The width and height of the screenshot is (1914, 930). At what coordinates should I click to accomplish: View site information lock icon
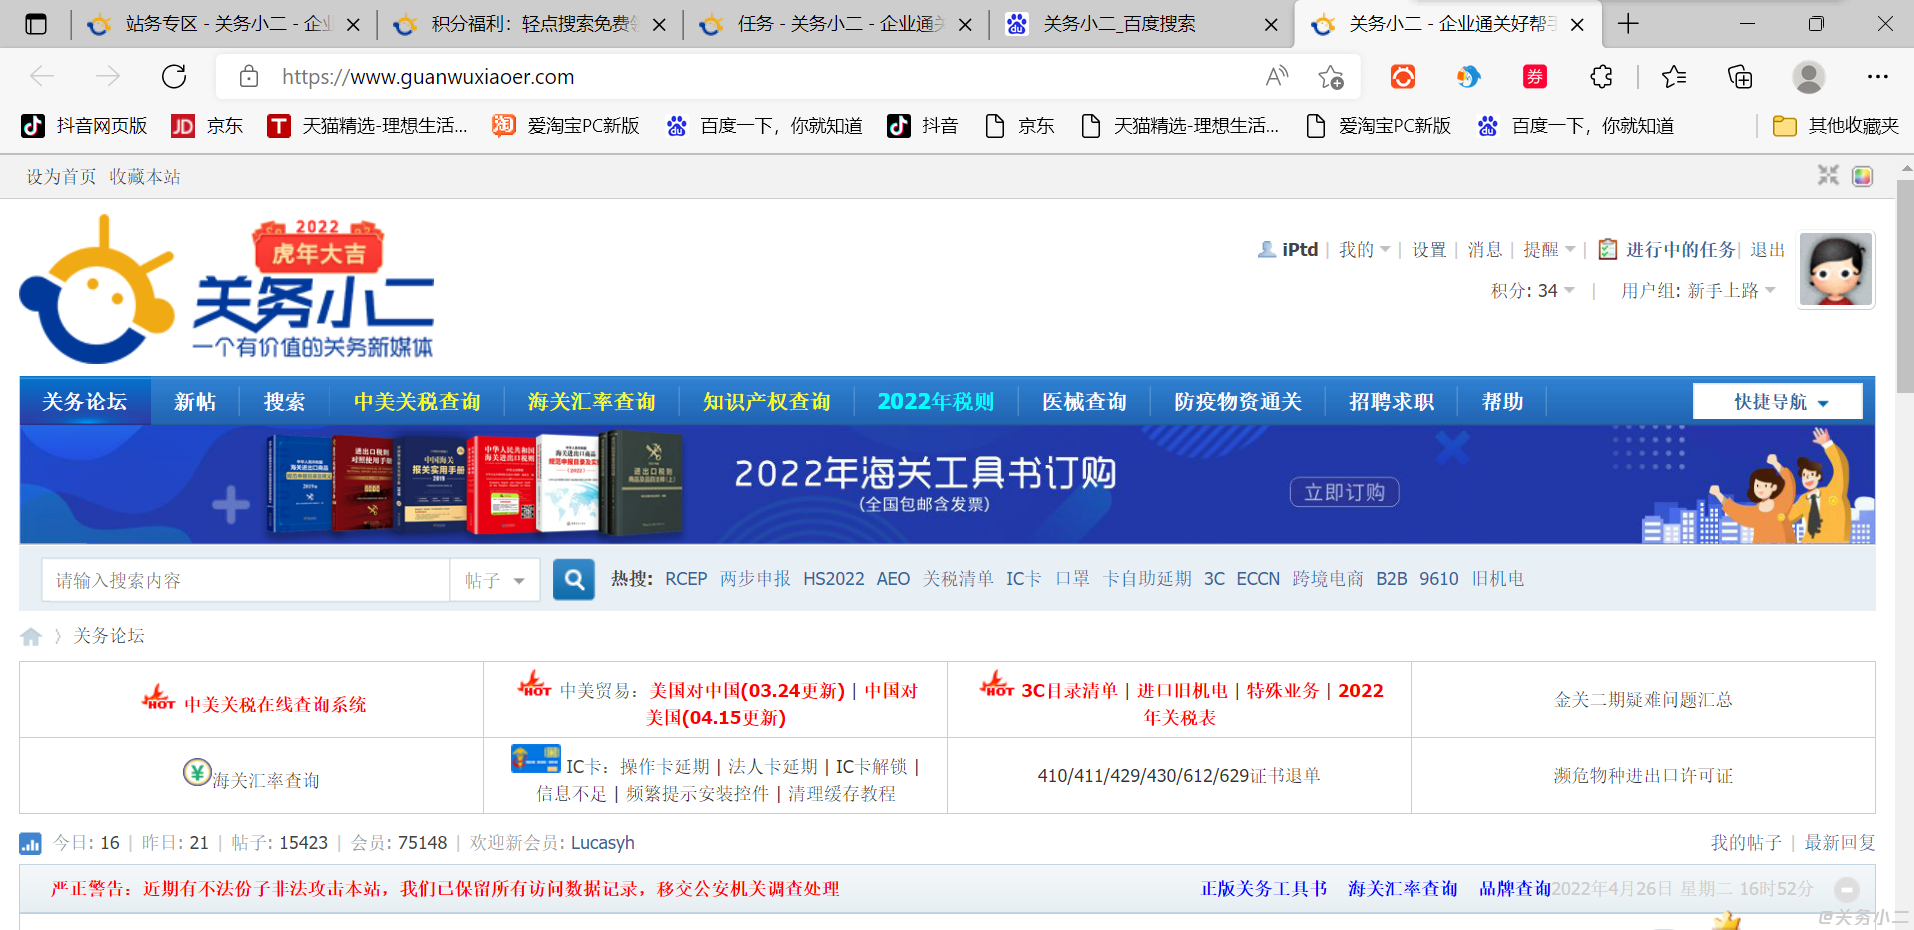(249, 77)
